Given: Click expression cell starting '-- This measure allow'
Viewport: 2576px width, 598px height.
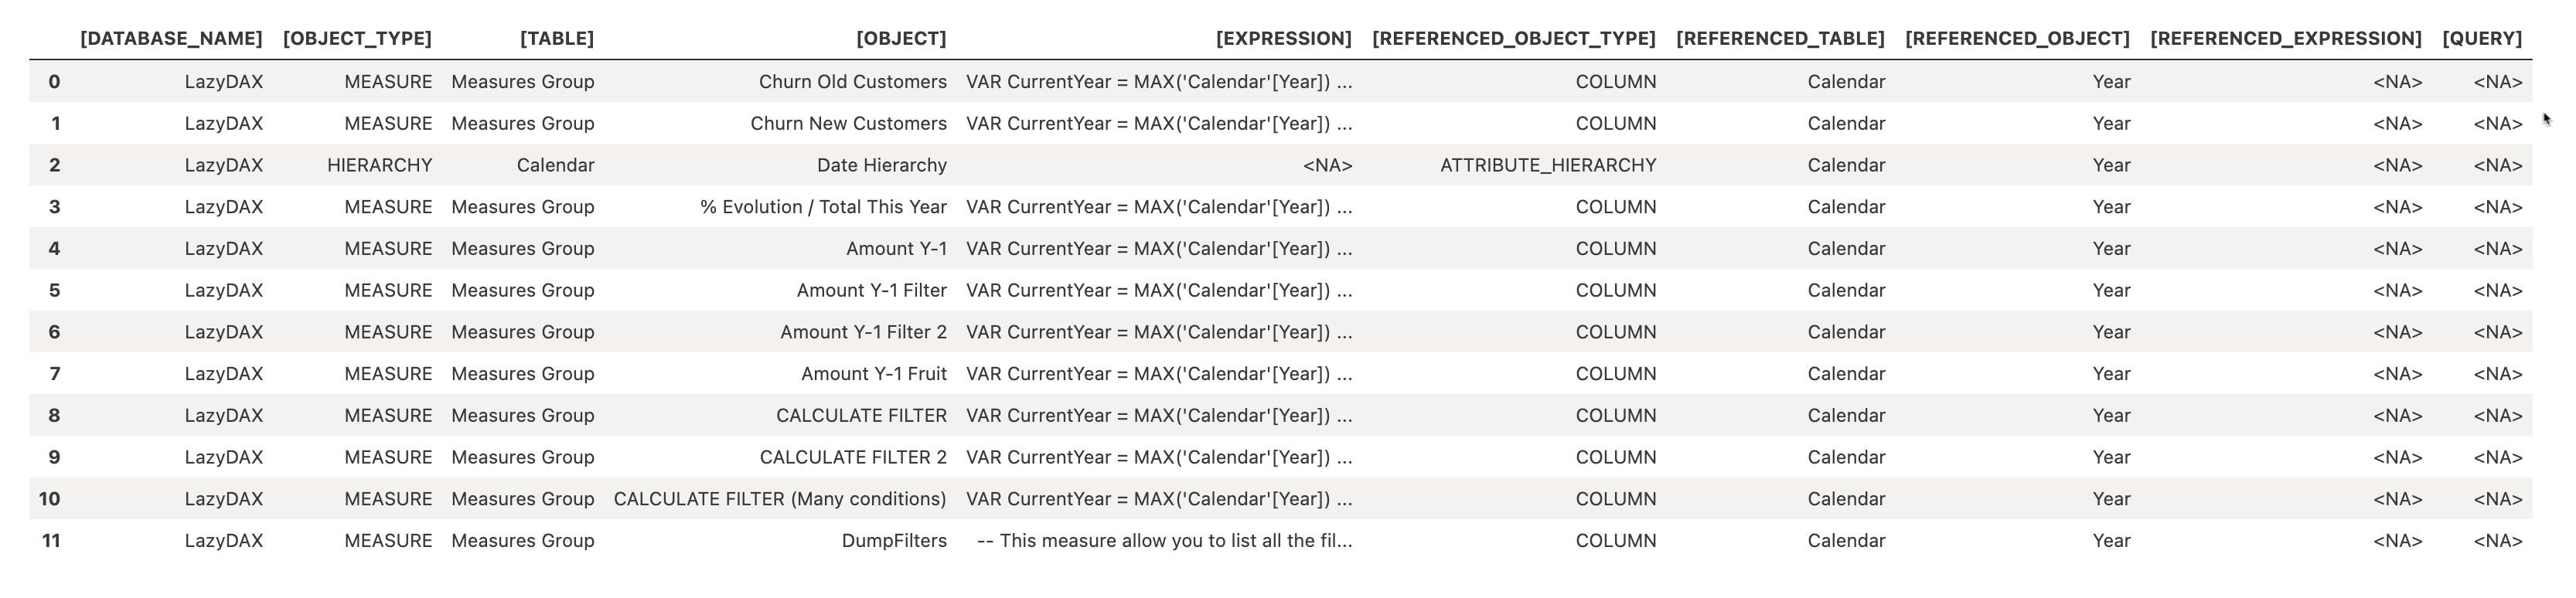Looking at the screenshot, I should [x=1164, y=541].
